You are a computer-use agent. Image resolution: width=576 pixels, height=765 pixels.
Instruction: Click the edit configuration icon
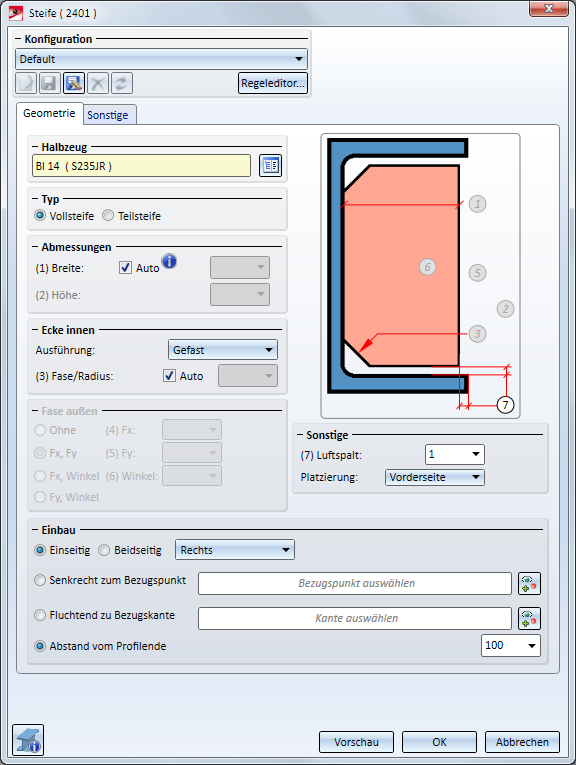pyautogui.click(x=74, y=83)
